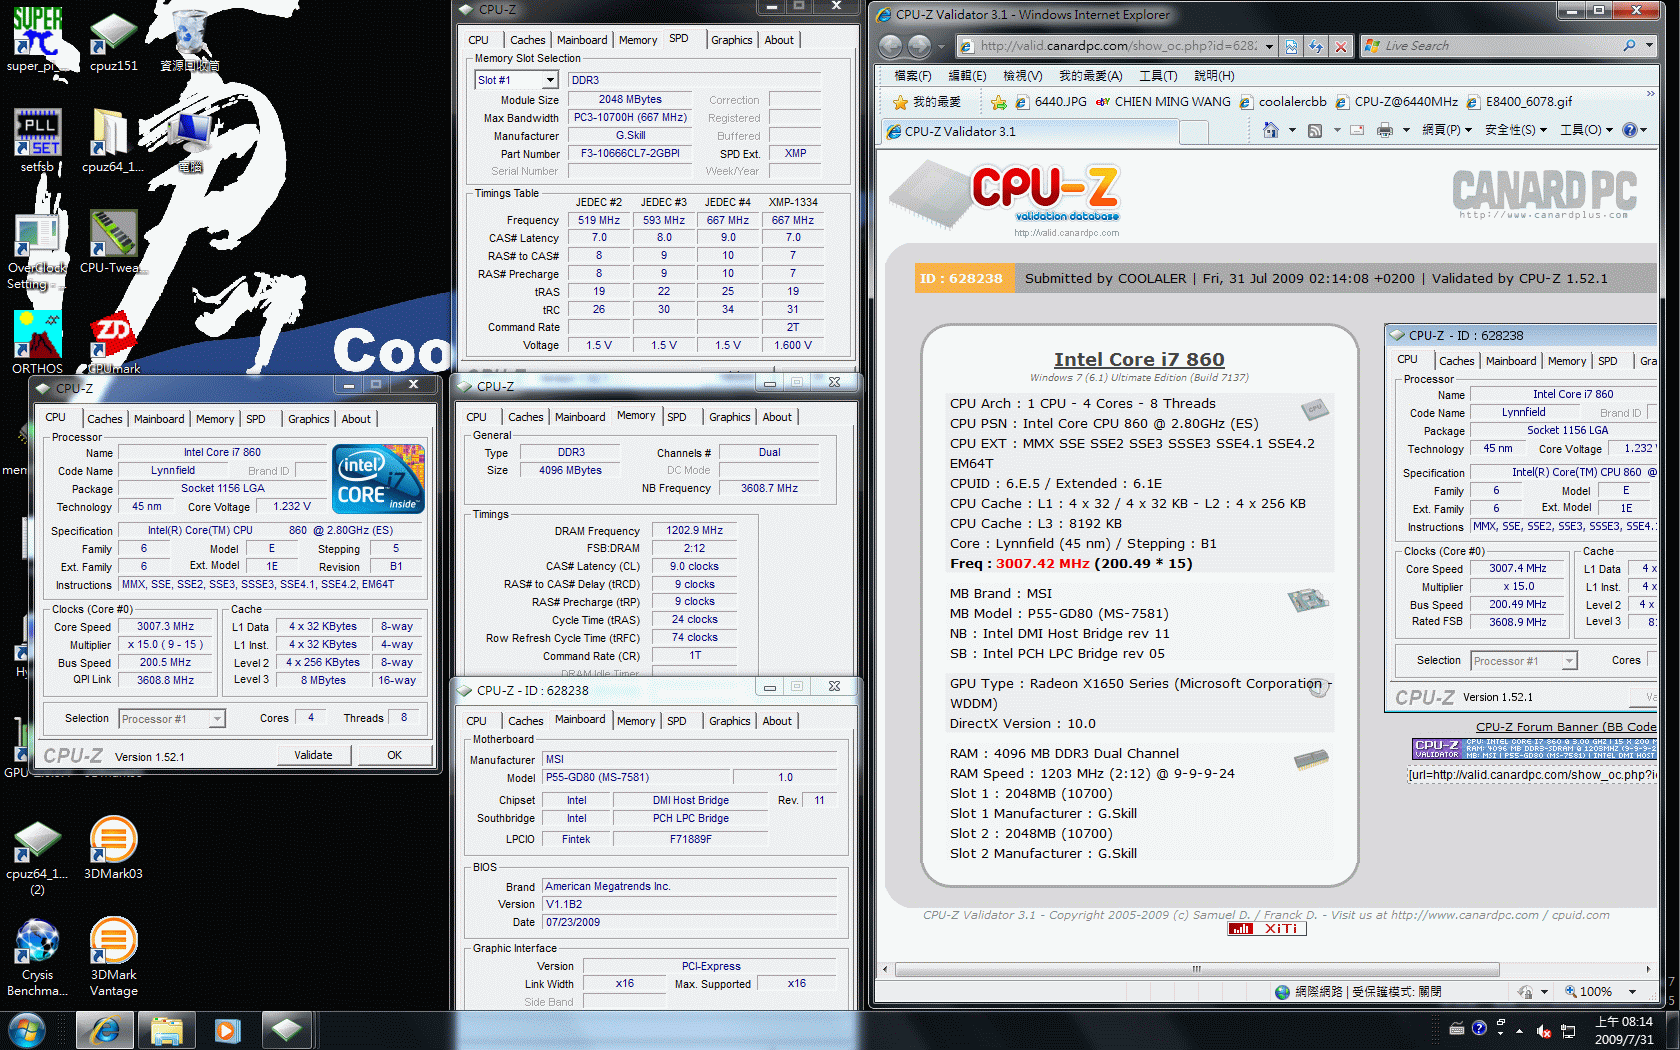
Task: Open the OverClock Setting desktop shortcut
Action: click(x=37, y=252)
